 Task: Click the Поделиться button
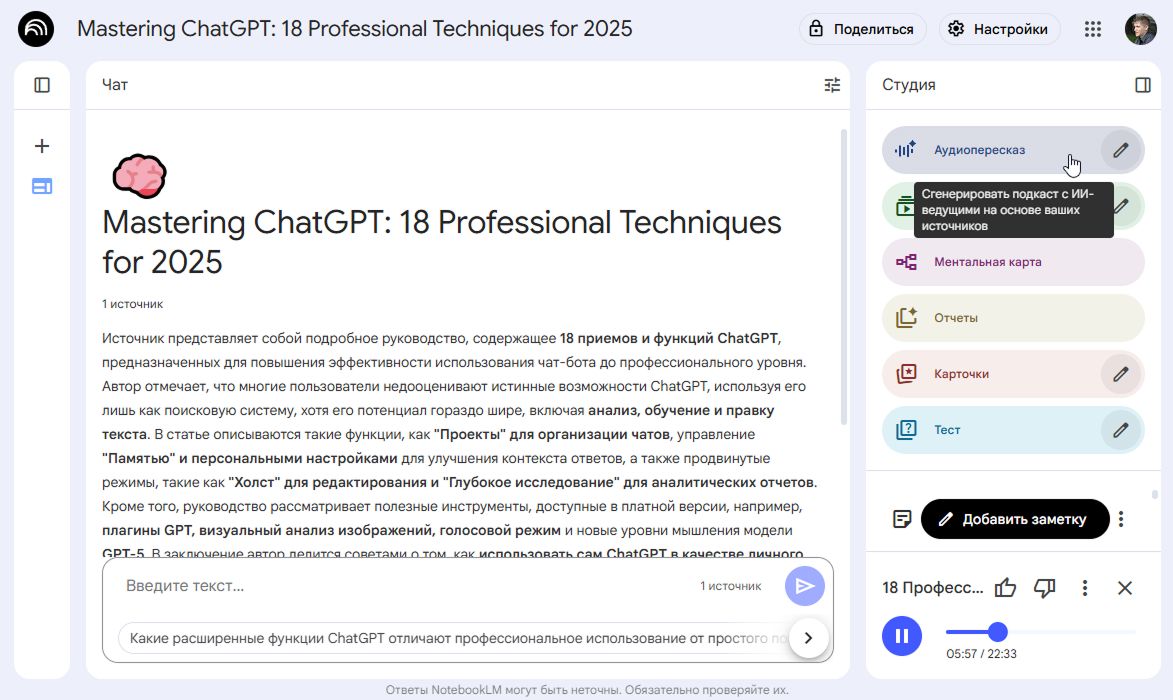862,29
